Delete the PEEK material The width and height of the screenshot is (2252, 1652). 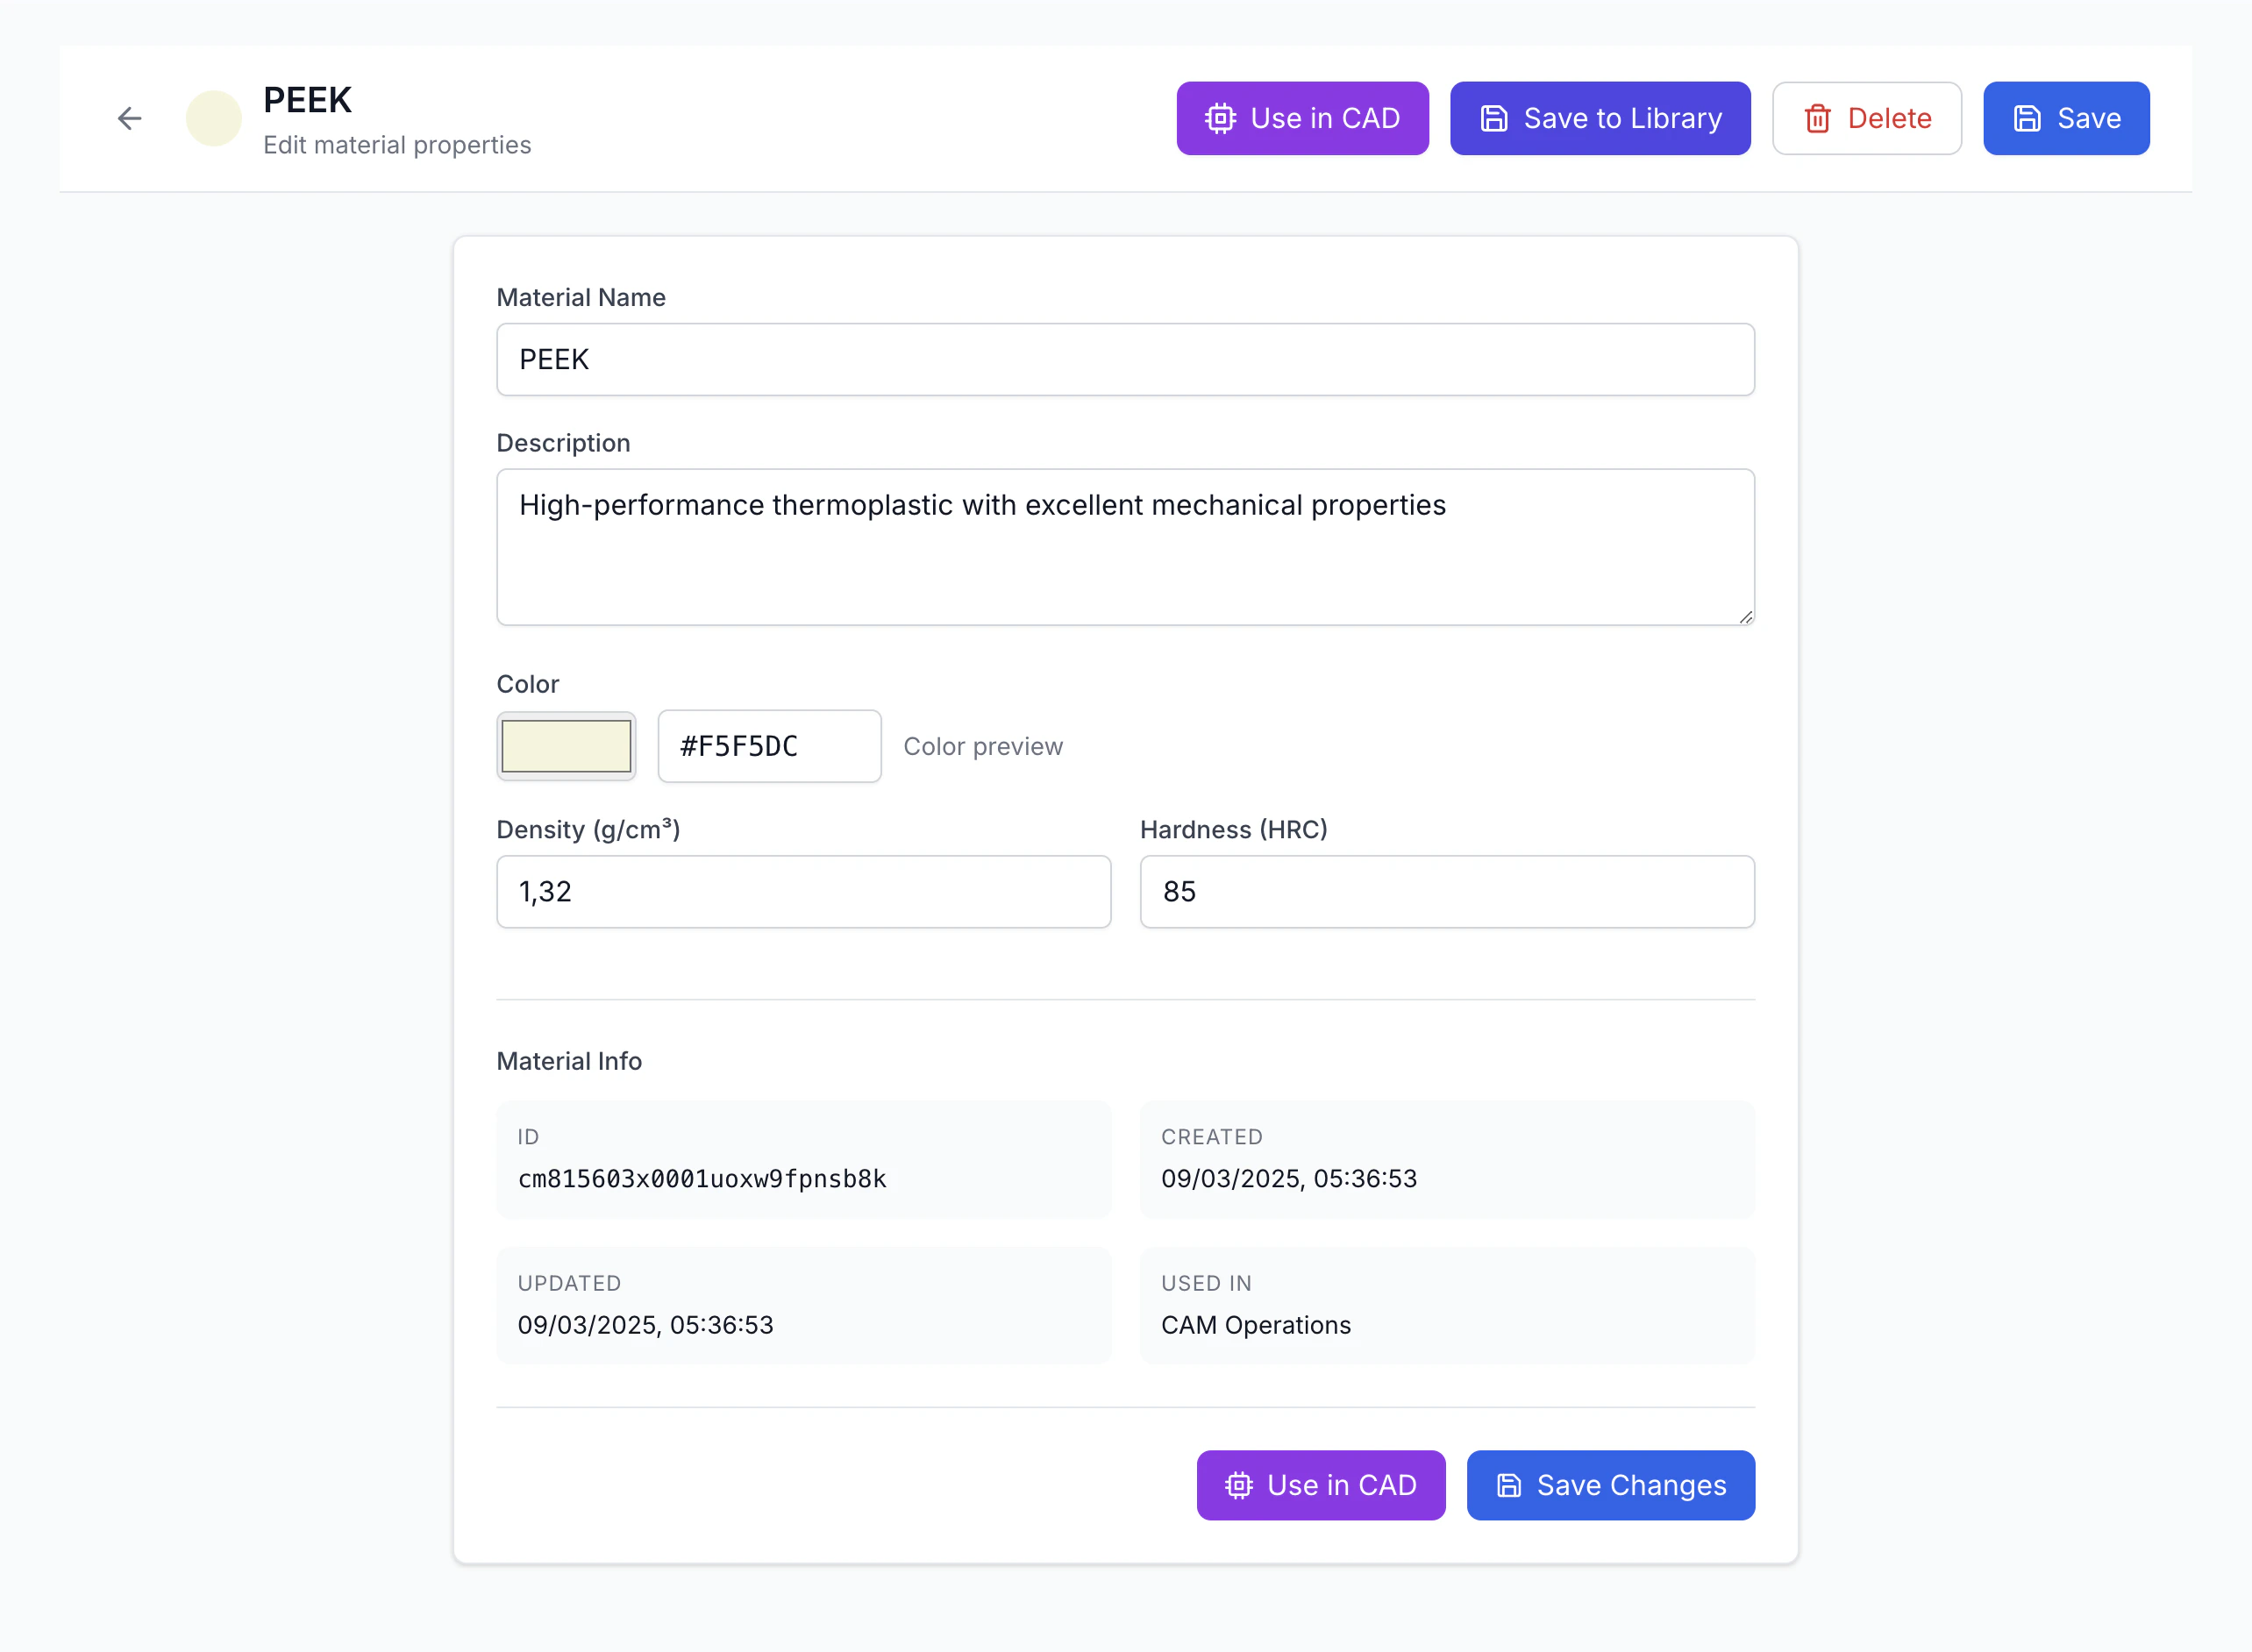(1867, 118)
